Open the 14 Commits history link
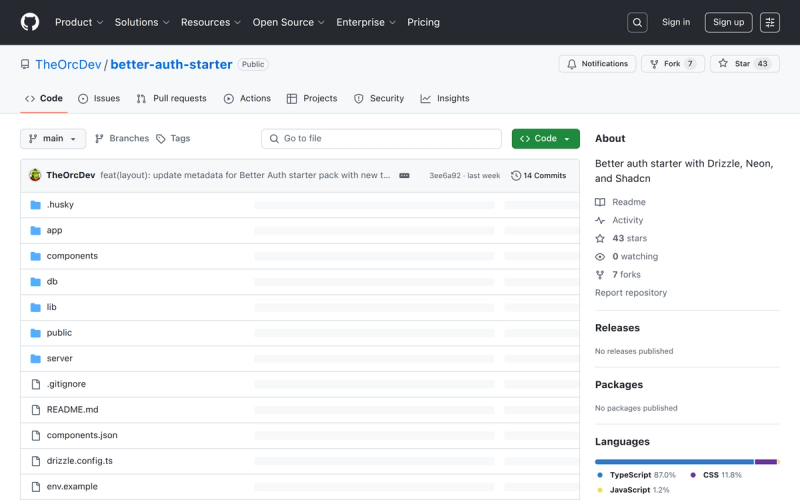The image size is (800, 500). (539, 176)
